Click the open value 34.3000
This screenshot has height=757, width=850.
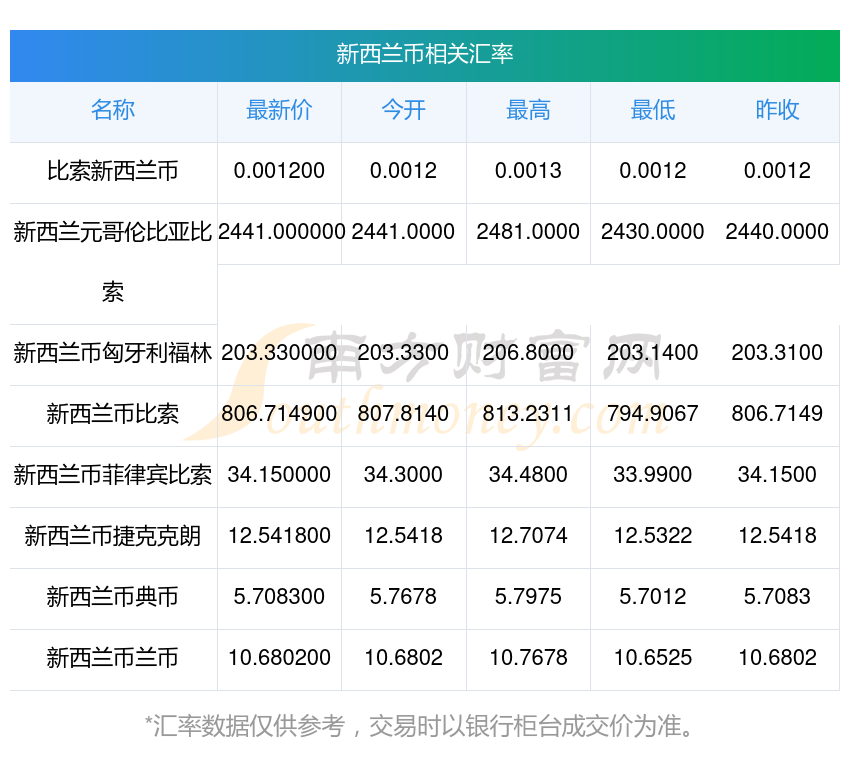tap(403, 475)
